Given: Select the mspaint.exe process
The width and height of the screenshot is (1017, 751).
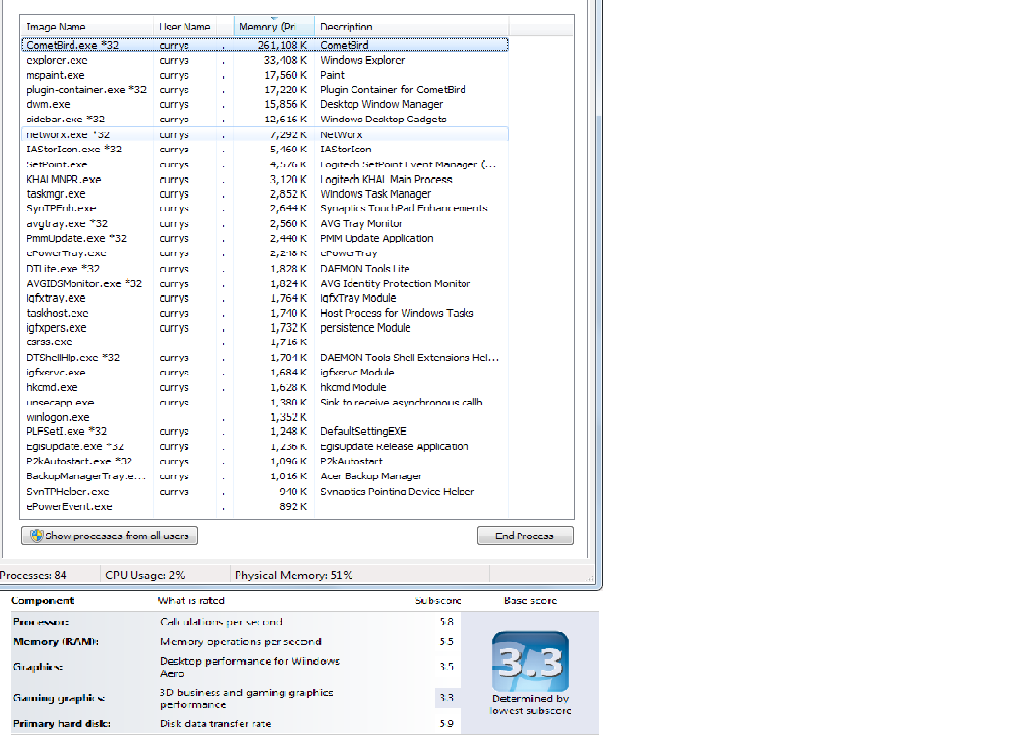Looking at the screenshot, I should (x=265, y=75).
